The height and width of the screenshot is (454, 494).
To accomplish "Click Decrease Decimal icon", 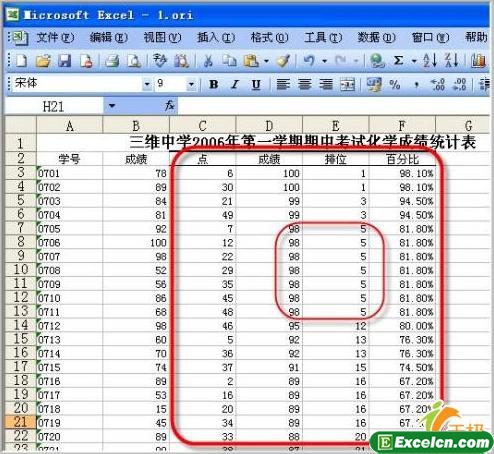I will tap(459, 84).
